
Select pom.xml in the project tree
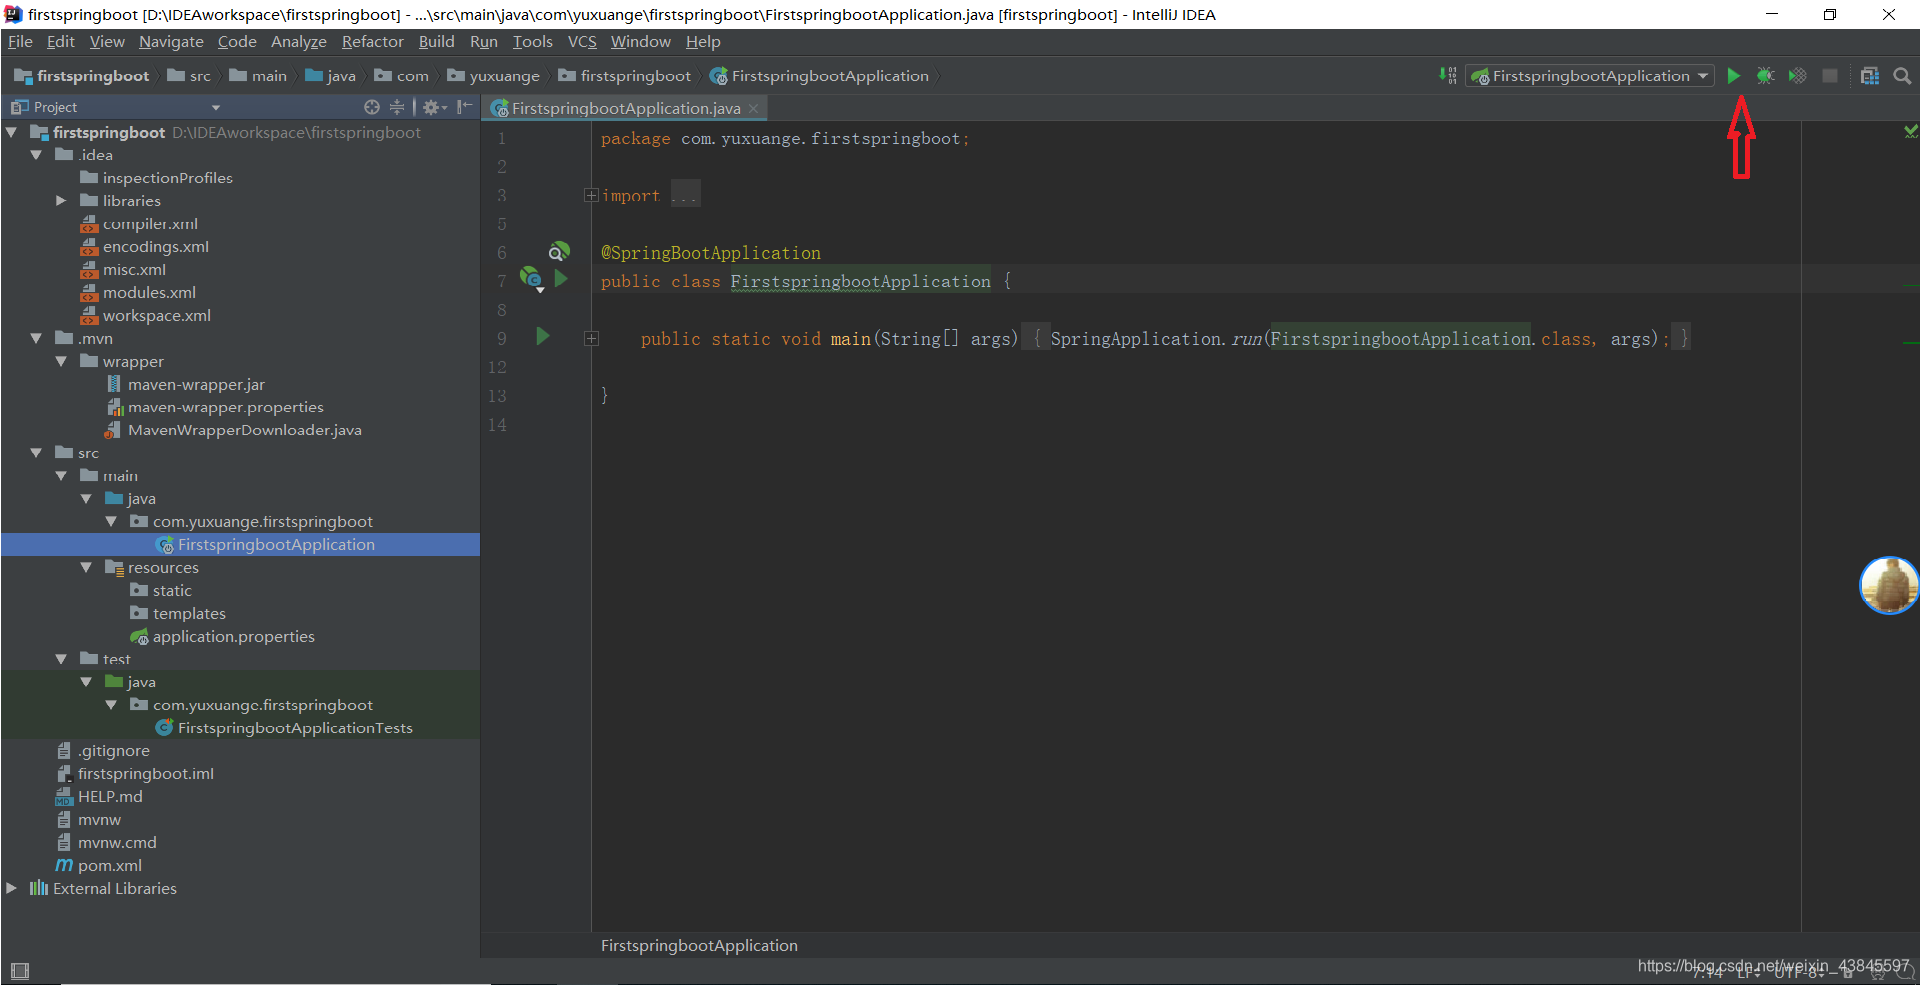110,866
